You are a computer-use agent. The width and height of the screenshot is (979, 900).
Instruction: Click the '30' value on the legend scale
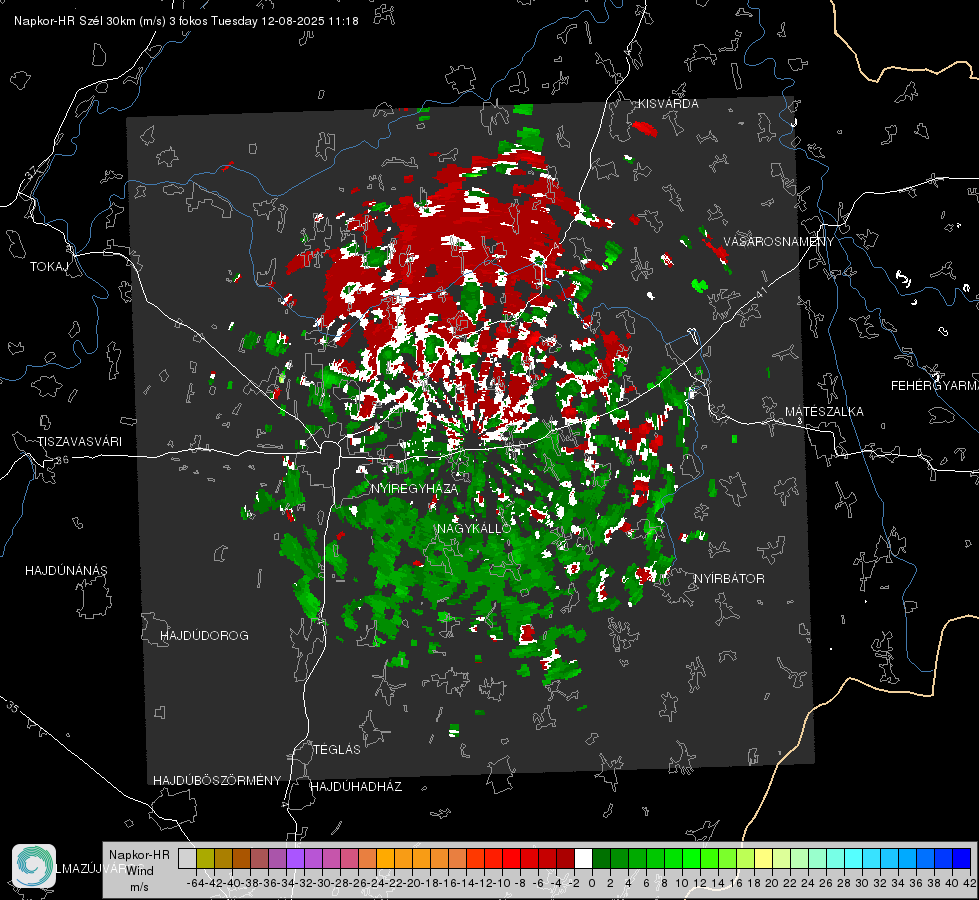coord(862,883)
